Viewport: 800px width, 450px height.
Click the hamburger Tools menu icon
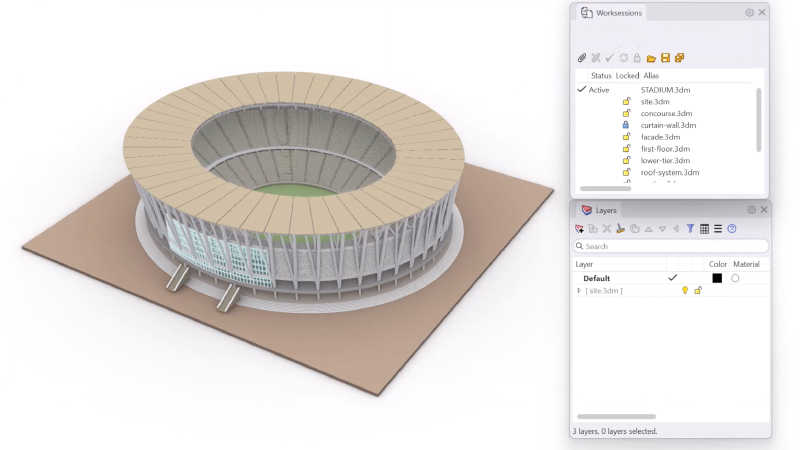point(718,229)
